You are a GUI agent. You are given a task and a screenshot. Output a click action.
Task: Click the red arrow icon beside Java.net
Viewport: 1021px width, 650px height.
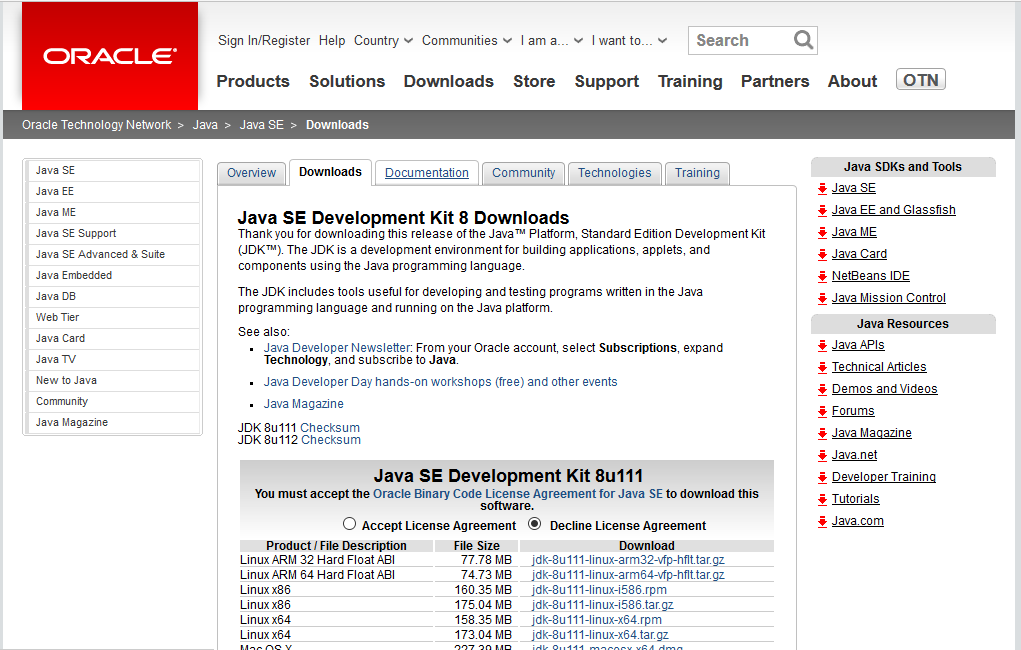click(822, 456)
